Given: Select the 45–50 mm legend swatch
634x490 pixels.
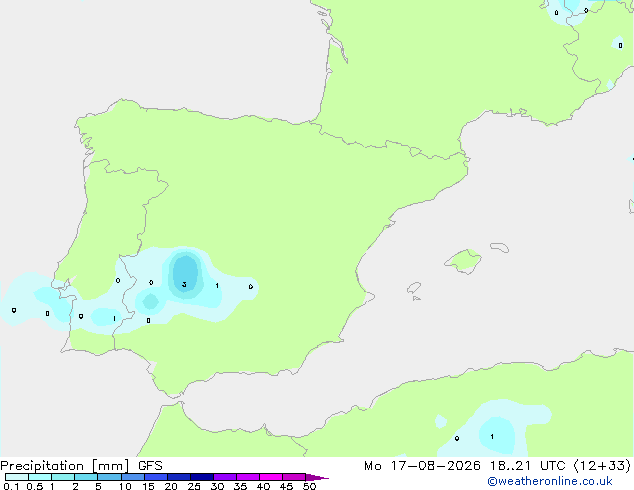Looking at the screenshot, I should pos(294,477).
